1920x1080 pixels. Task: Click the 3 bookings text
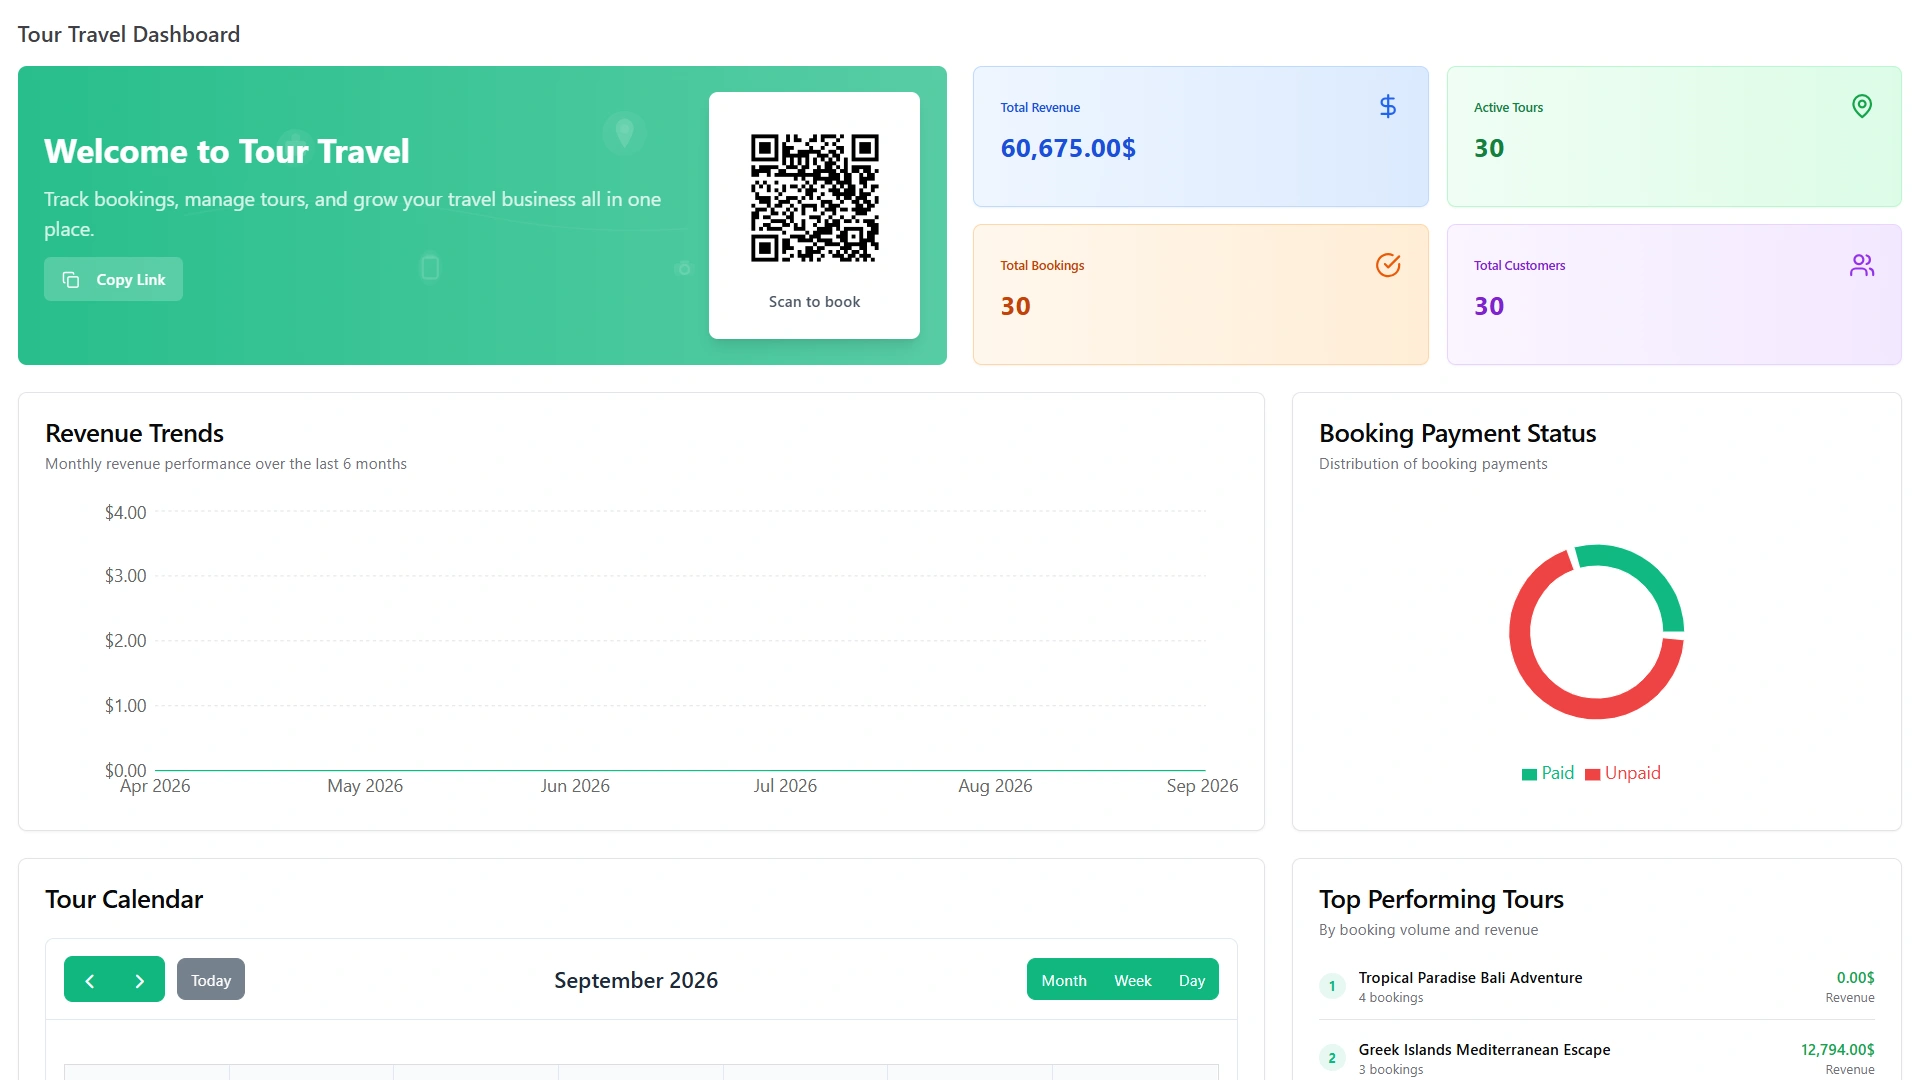point(1390,1070)
